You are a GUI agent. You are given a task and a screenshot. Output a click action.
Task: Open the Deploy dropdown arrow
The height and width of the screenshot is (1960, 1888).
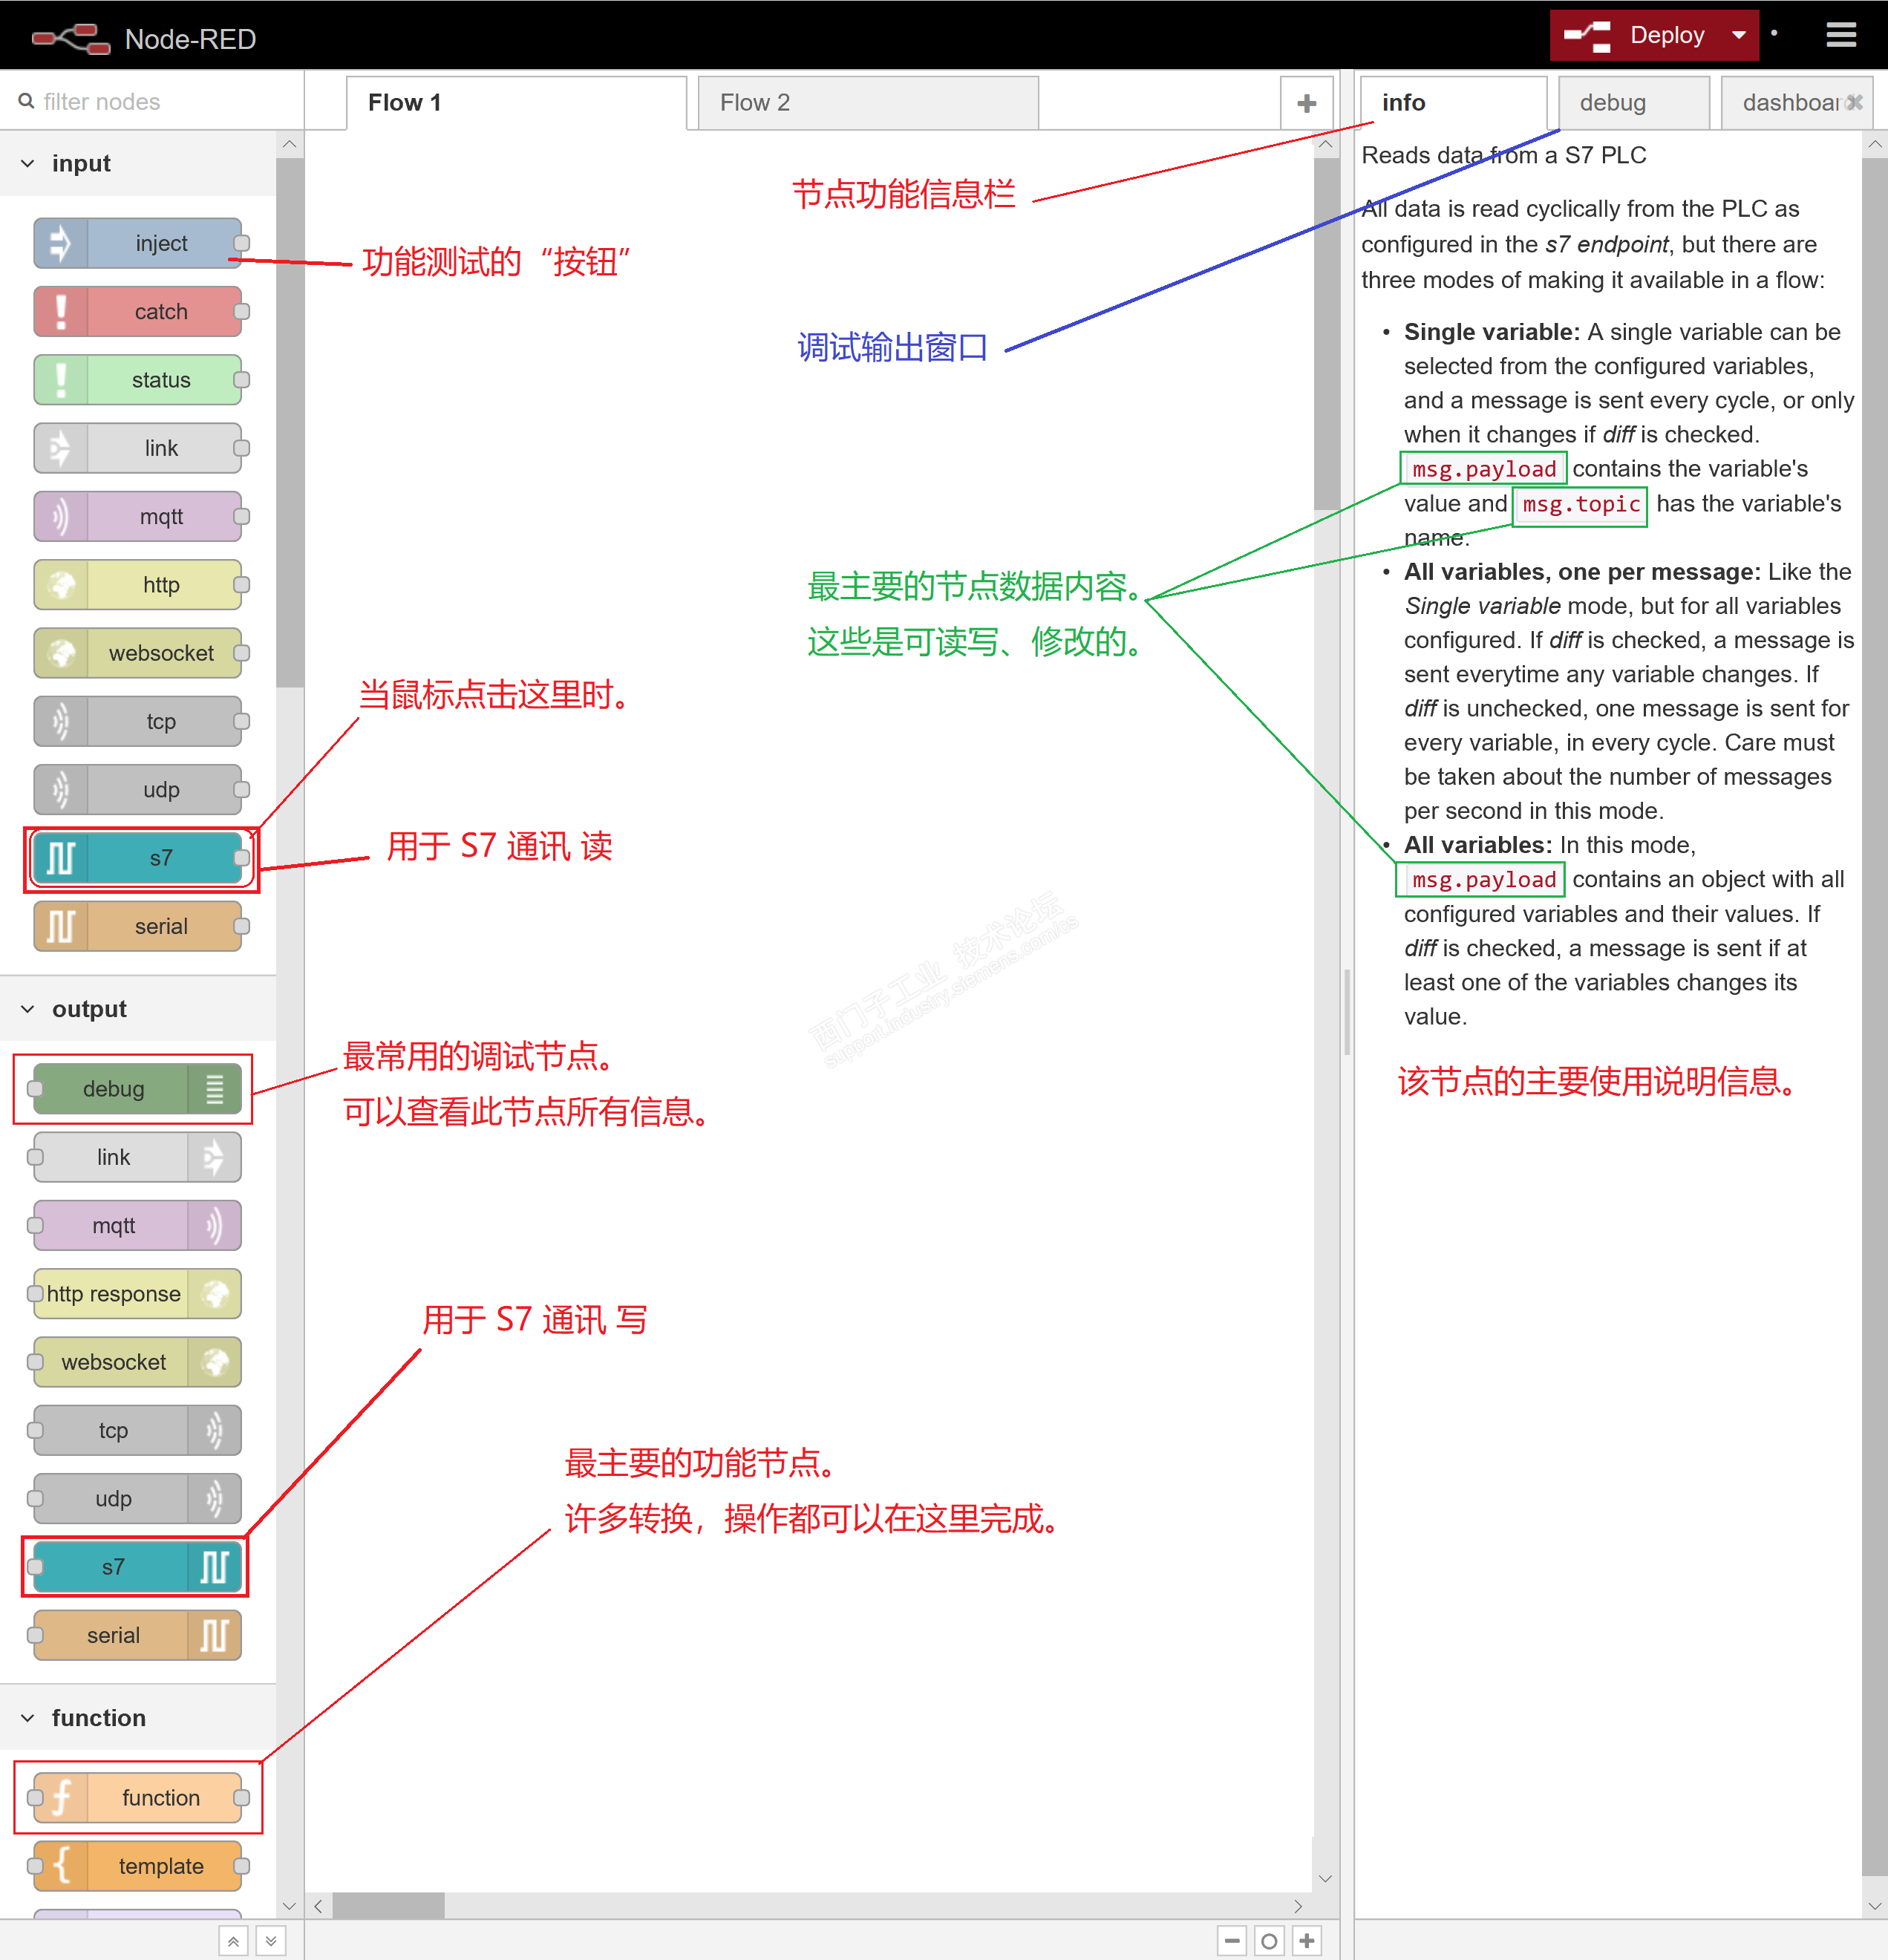click(x=1739, y=36)
